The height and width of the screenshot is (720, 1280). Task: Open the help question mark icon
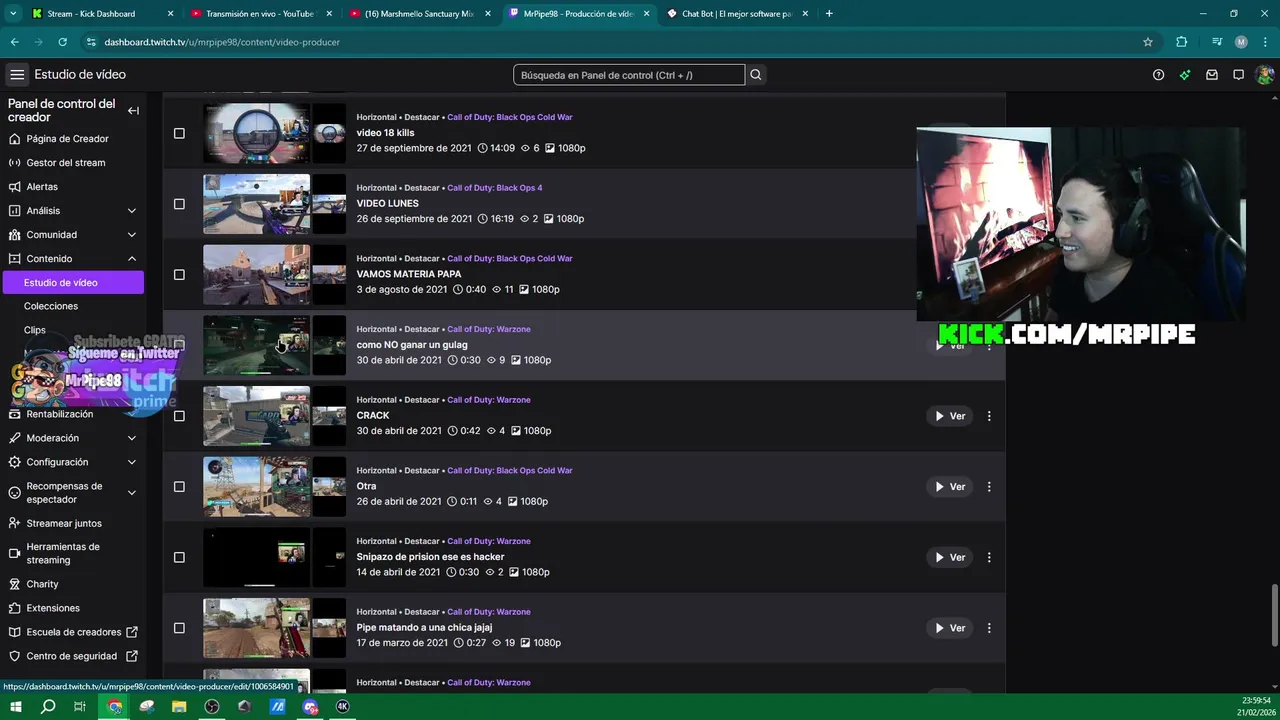(x=1158, y=75)
